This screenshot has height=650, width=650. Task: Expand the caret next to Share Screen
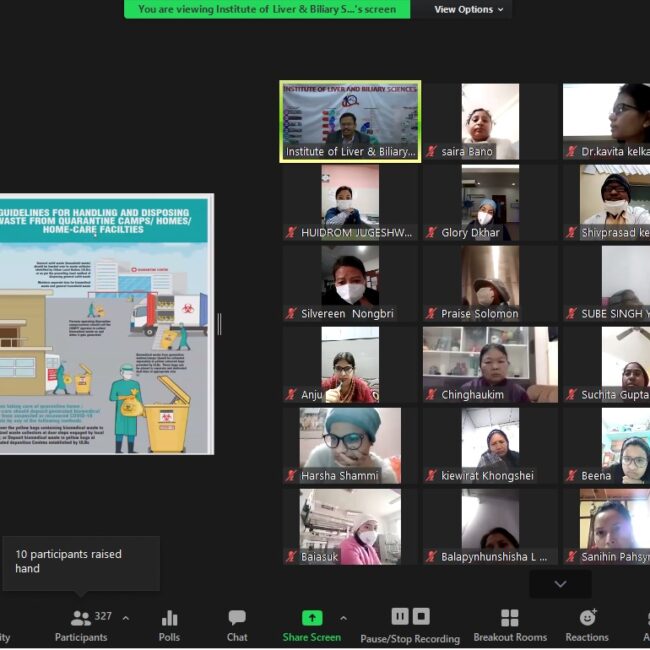[343, 617]
